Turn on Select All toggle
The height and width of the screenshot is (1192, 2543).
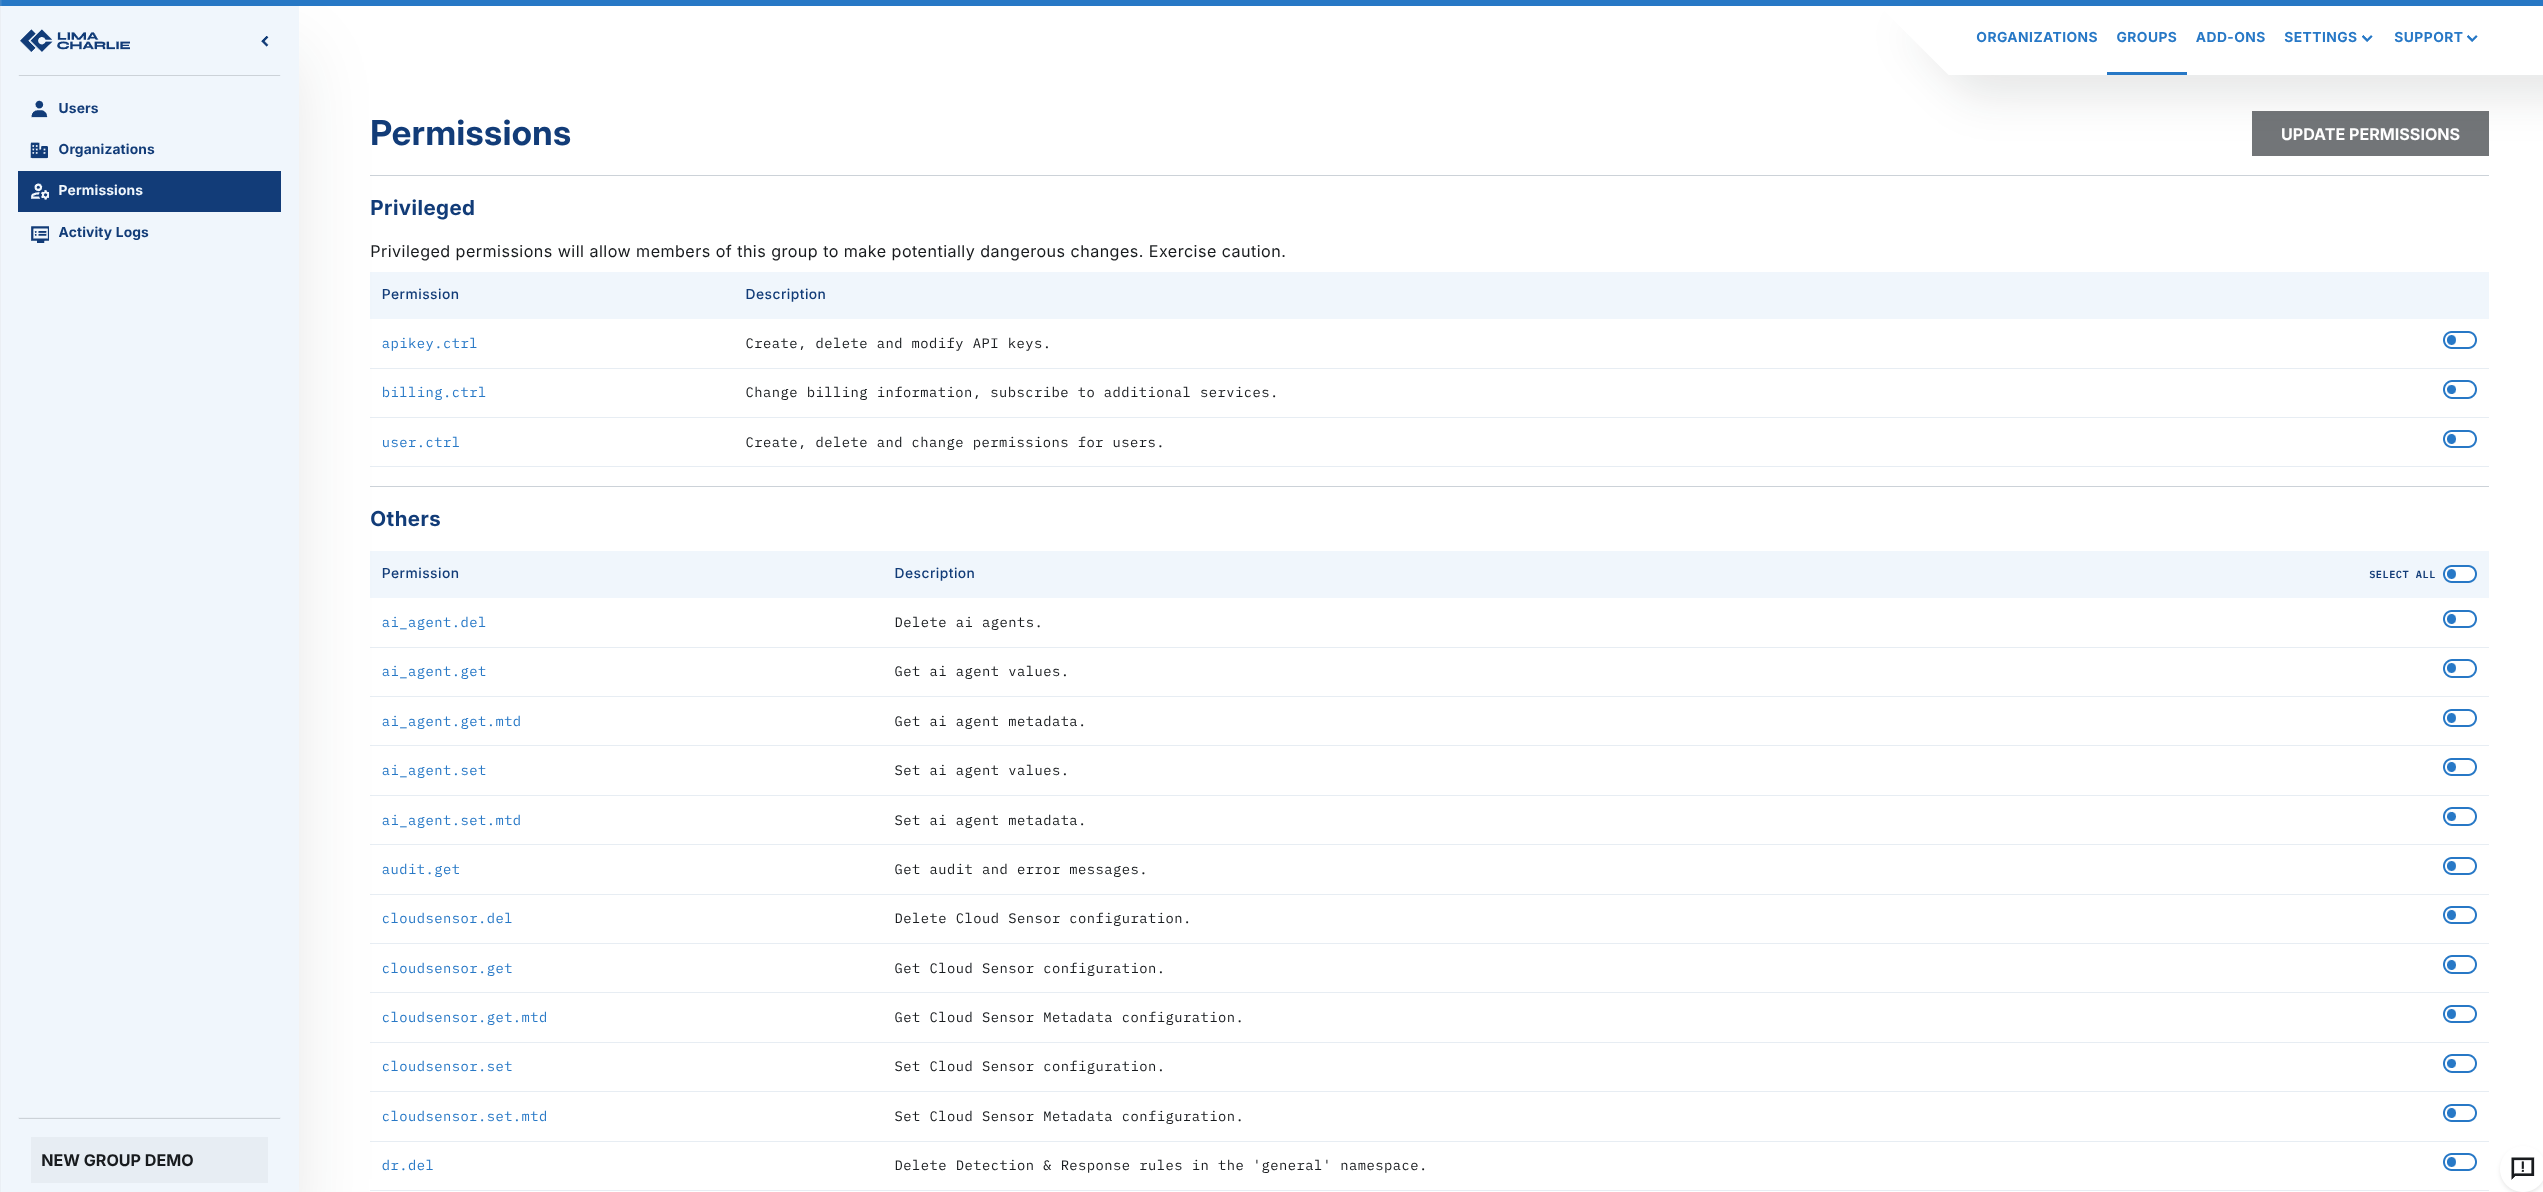click(2459, 574)
